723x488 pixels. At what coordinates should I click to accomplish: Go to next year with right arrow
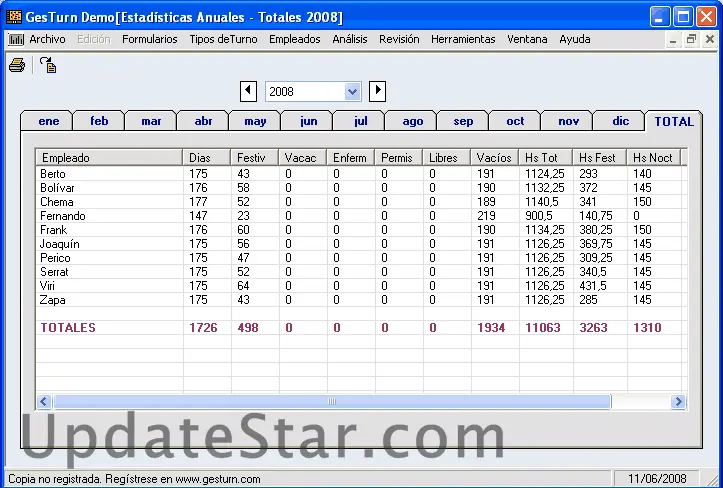pos(377,91)
